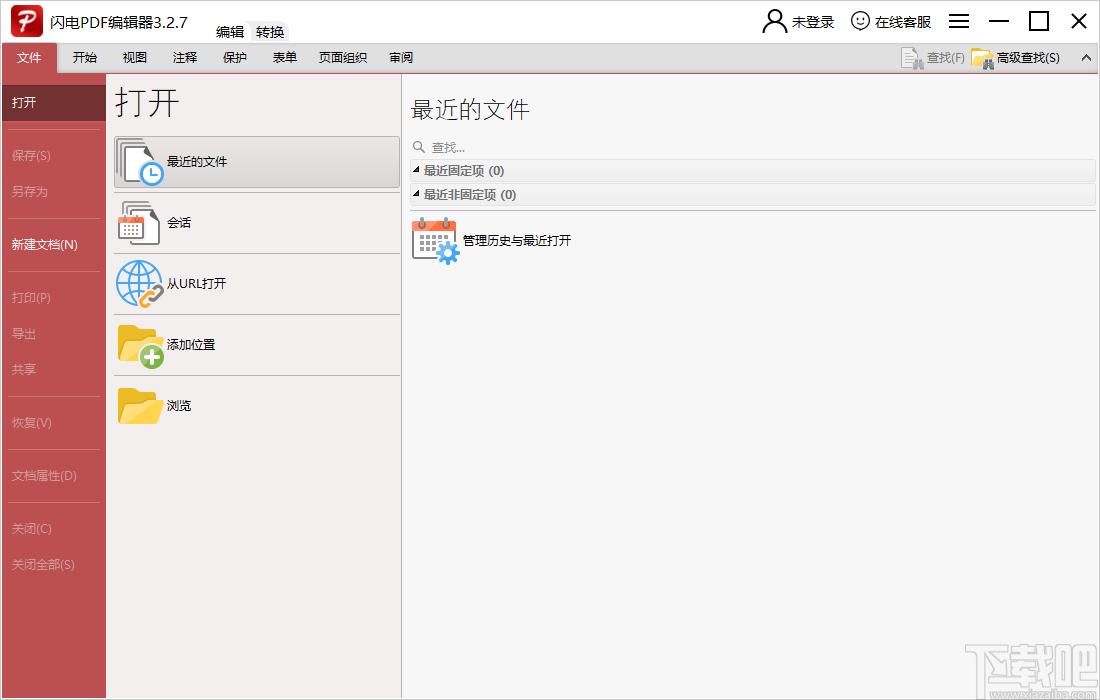Click the 查找(F) find toolbar icon
The height and width of the screenshot is (700, 1100).
tap(912, 58)
